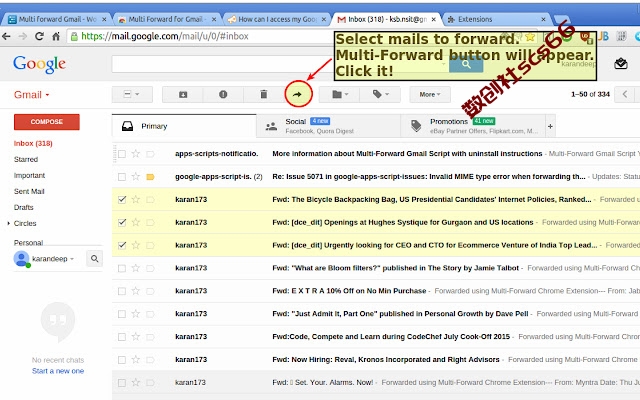The height and width of the screenshot is (400, 640).
Task: Open the Move to folder dropdown
Action: [x=339, y=94]
